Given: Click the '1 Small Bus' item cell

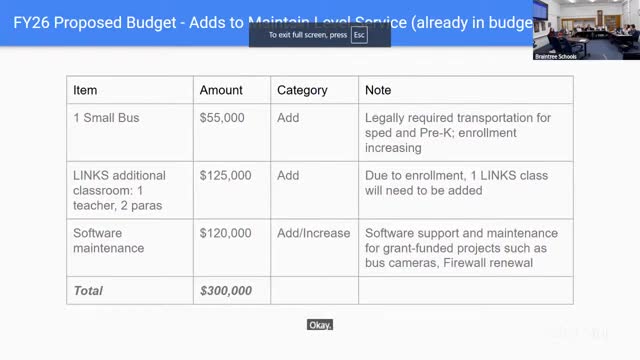Looking at the screenshot, I should (x=130, y=133).
